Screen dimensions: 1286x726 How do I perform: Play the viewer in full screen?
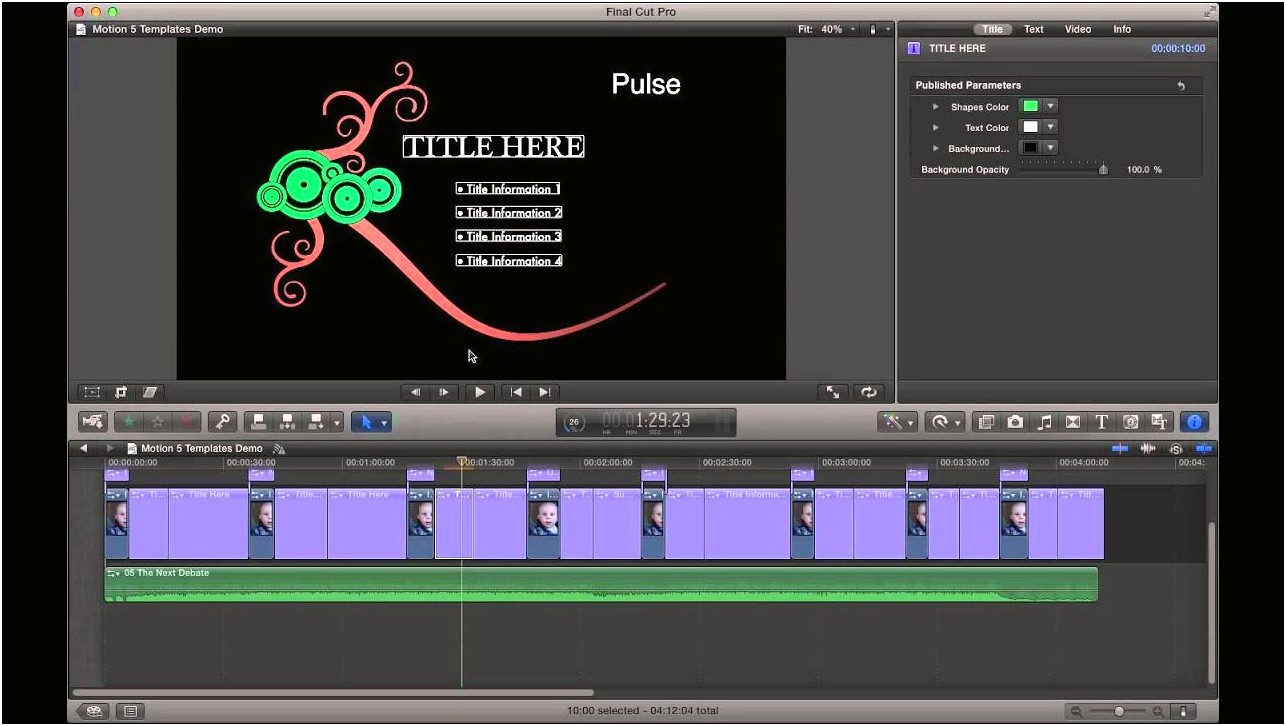click(832, 392)
